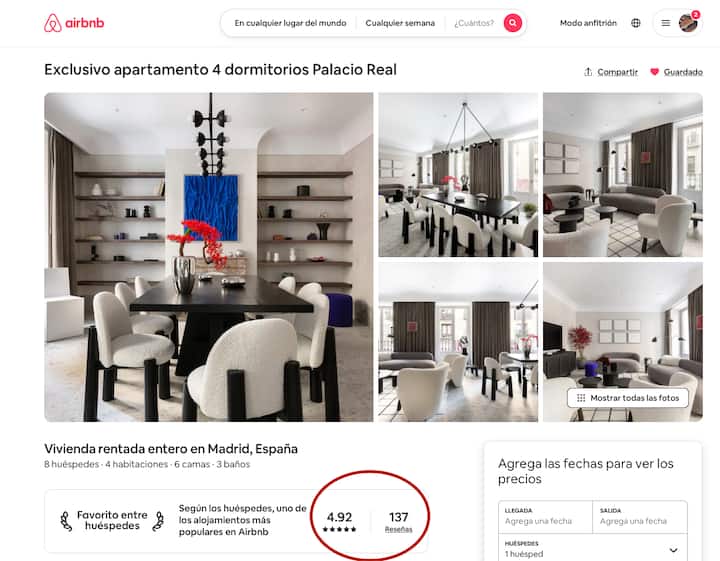Click the red search magnifier button
The image size is (720, 561).
coord(512,22)
